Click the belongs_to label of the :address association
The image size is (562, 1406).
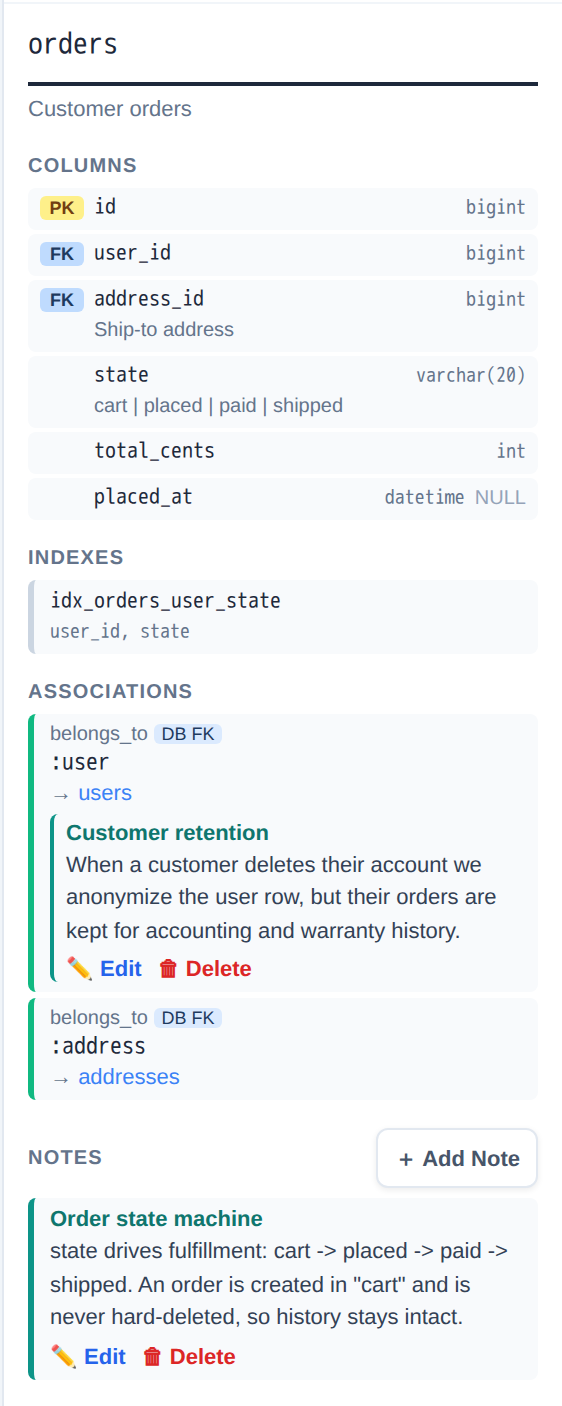point(99,1018)
